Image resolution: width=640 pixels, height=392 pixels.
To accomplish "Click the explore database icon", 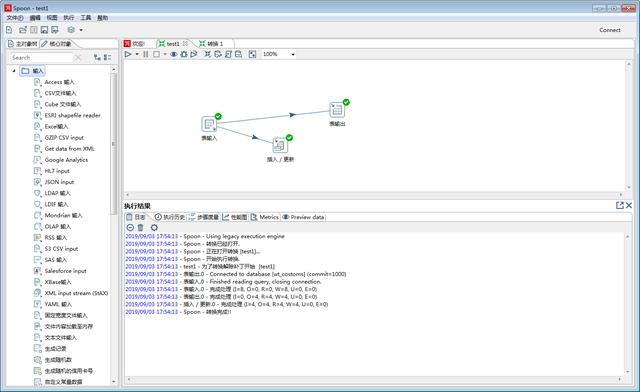I will click(x=238, y=54).
